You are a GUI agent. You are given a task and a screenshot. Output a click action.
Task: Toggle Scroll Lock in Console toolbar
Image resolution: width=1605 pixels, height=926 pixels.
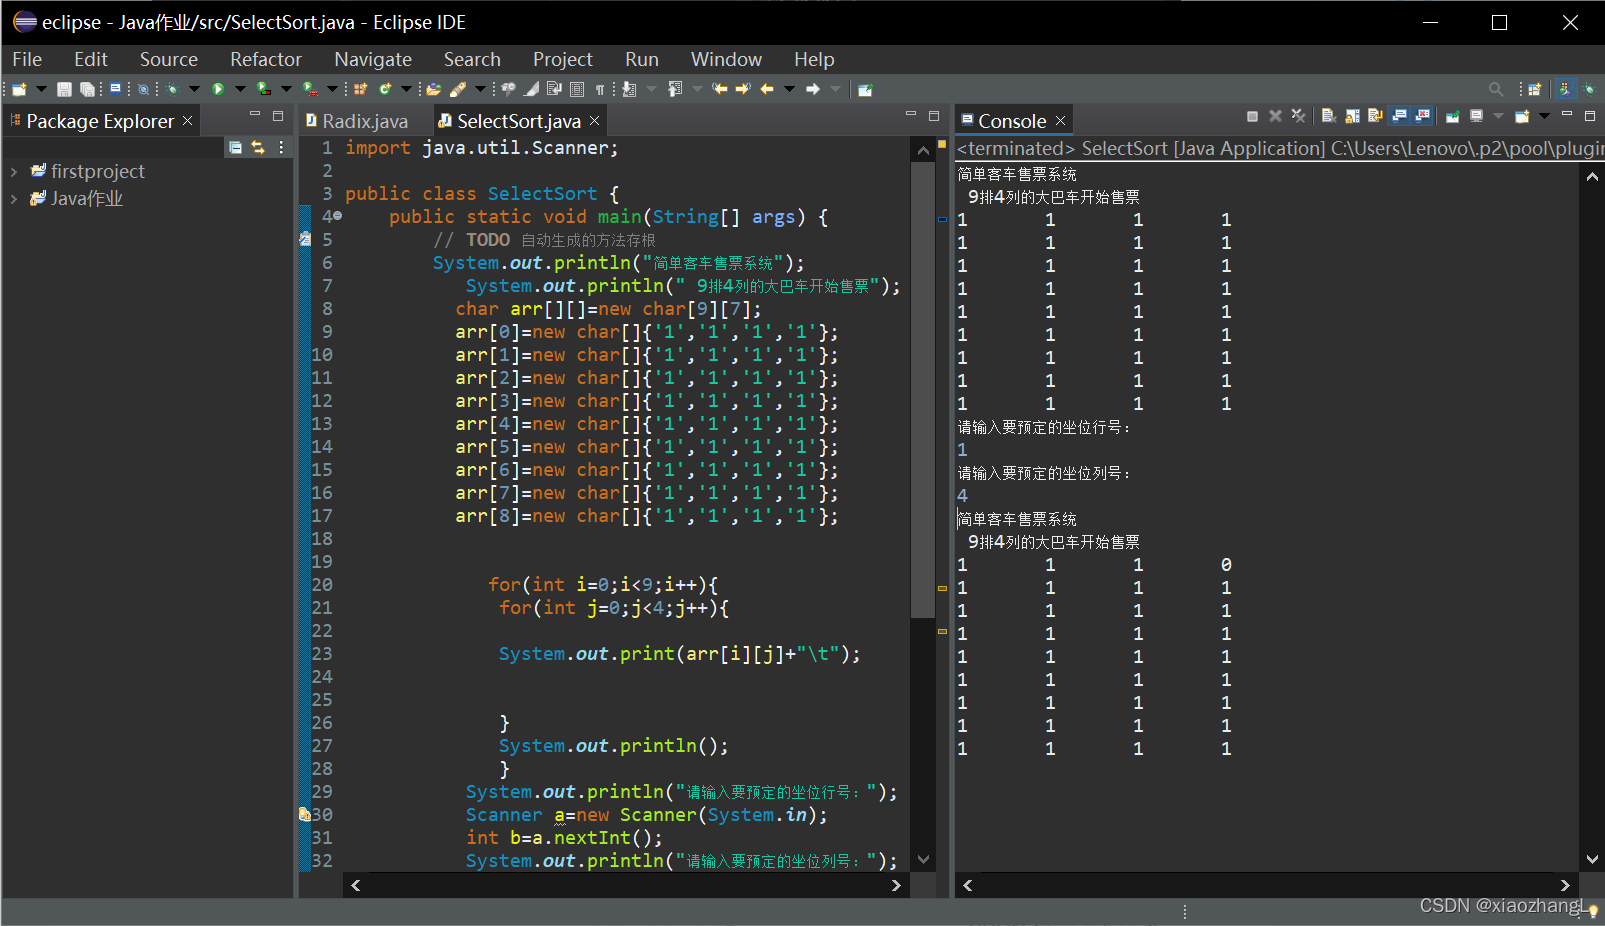coord(1352,116)
